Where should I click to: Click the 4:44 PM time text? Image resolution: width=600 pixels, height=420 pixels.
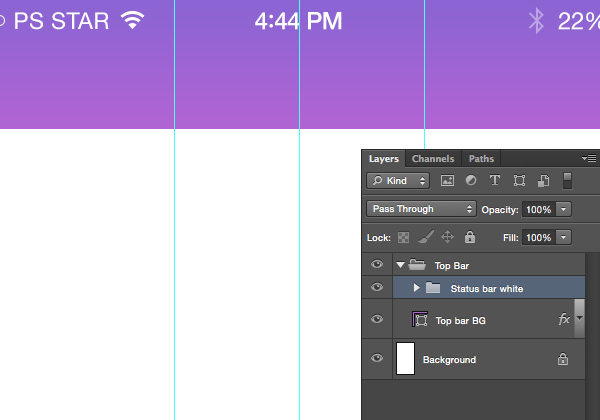[298, 21]
